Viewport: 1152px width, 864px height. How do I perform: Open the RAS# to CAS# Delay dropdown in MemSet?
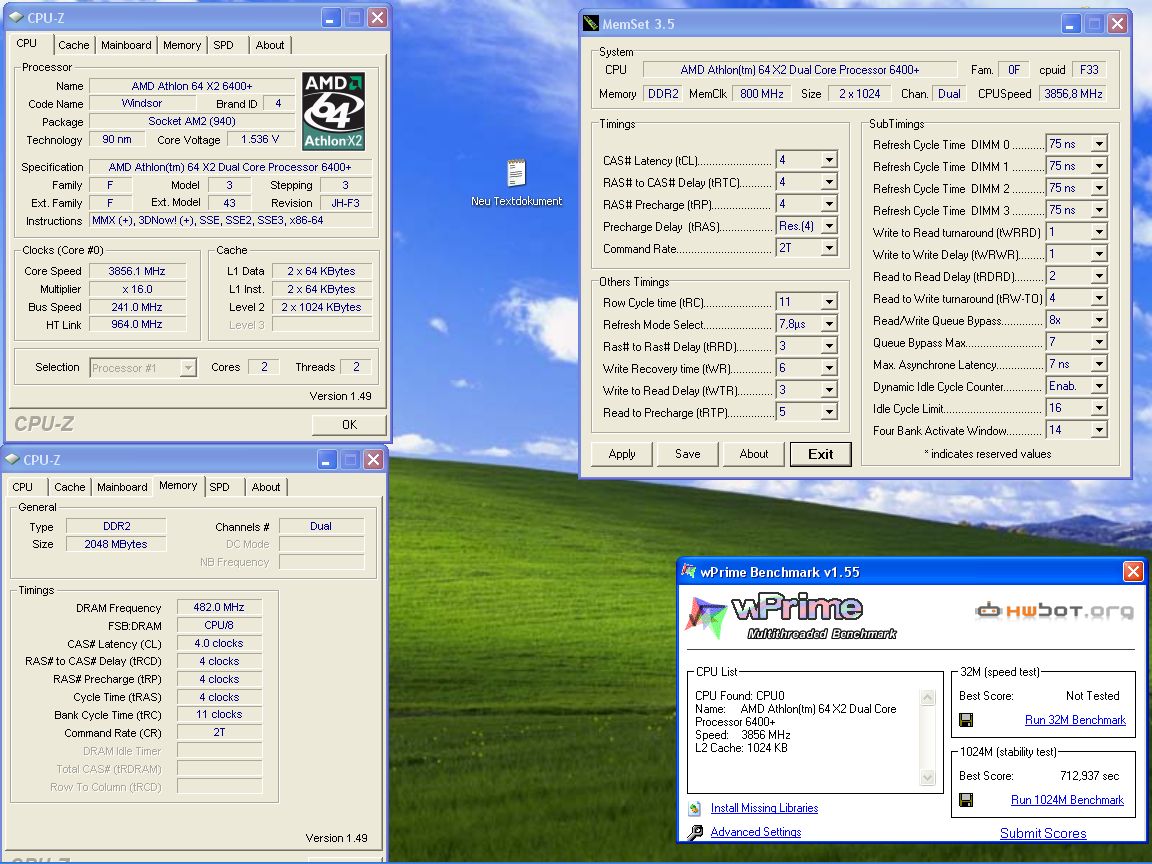[829, 182]
